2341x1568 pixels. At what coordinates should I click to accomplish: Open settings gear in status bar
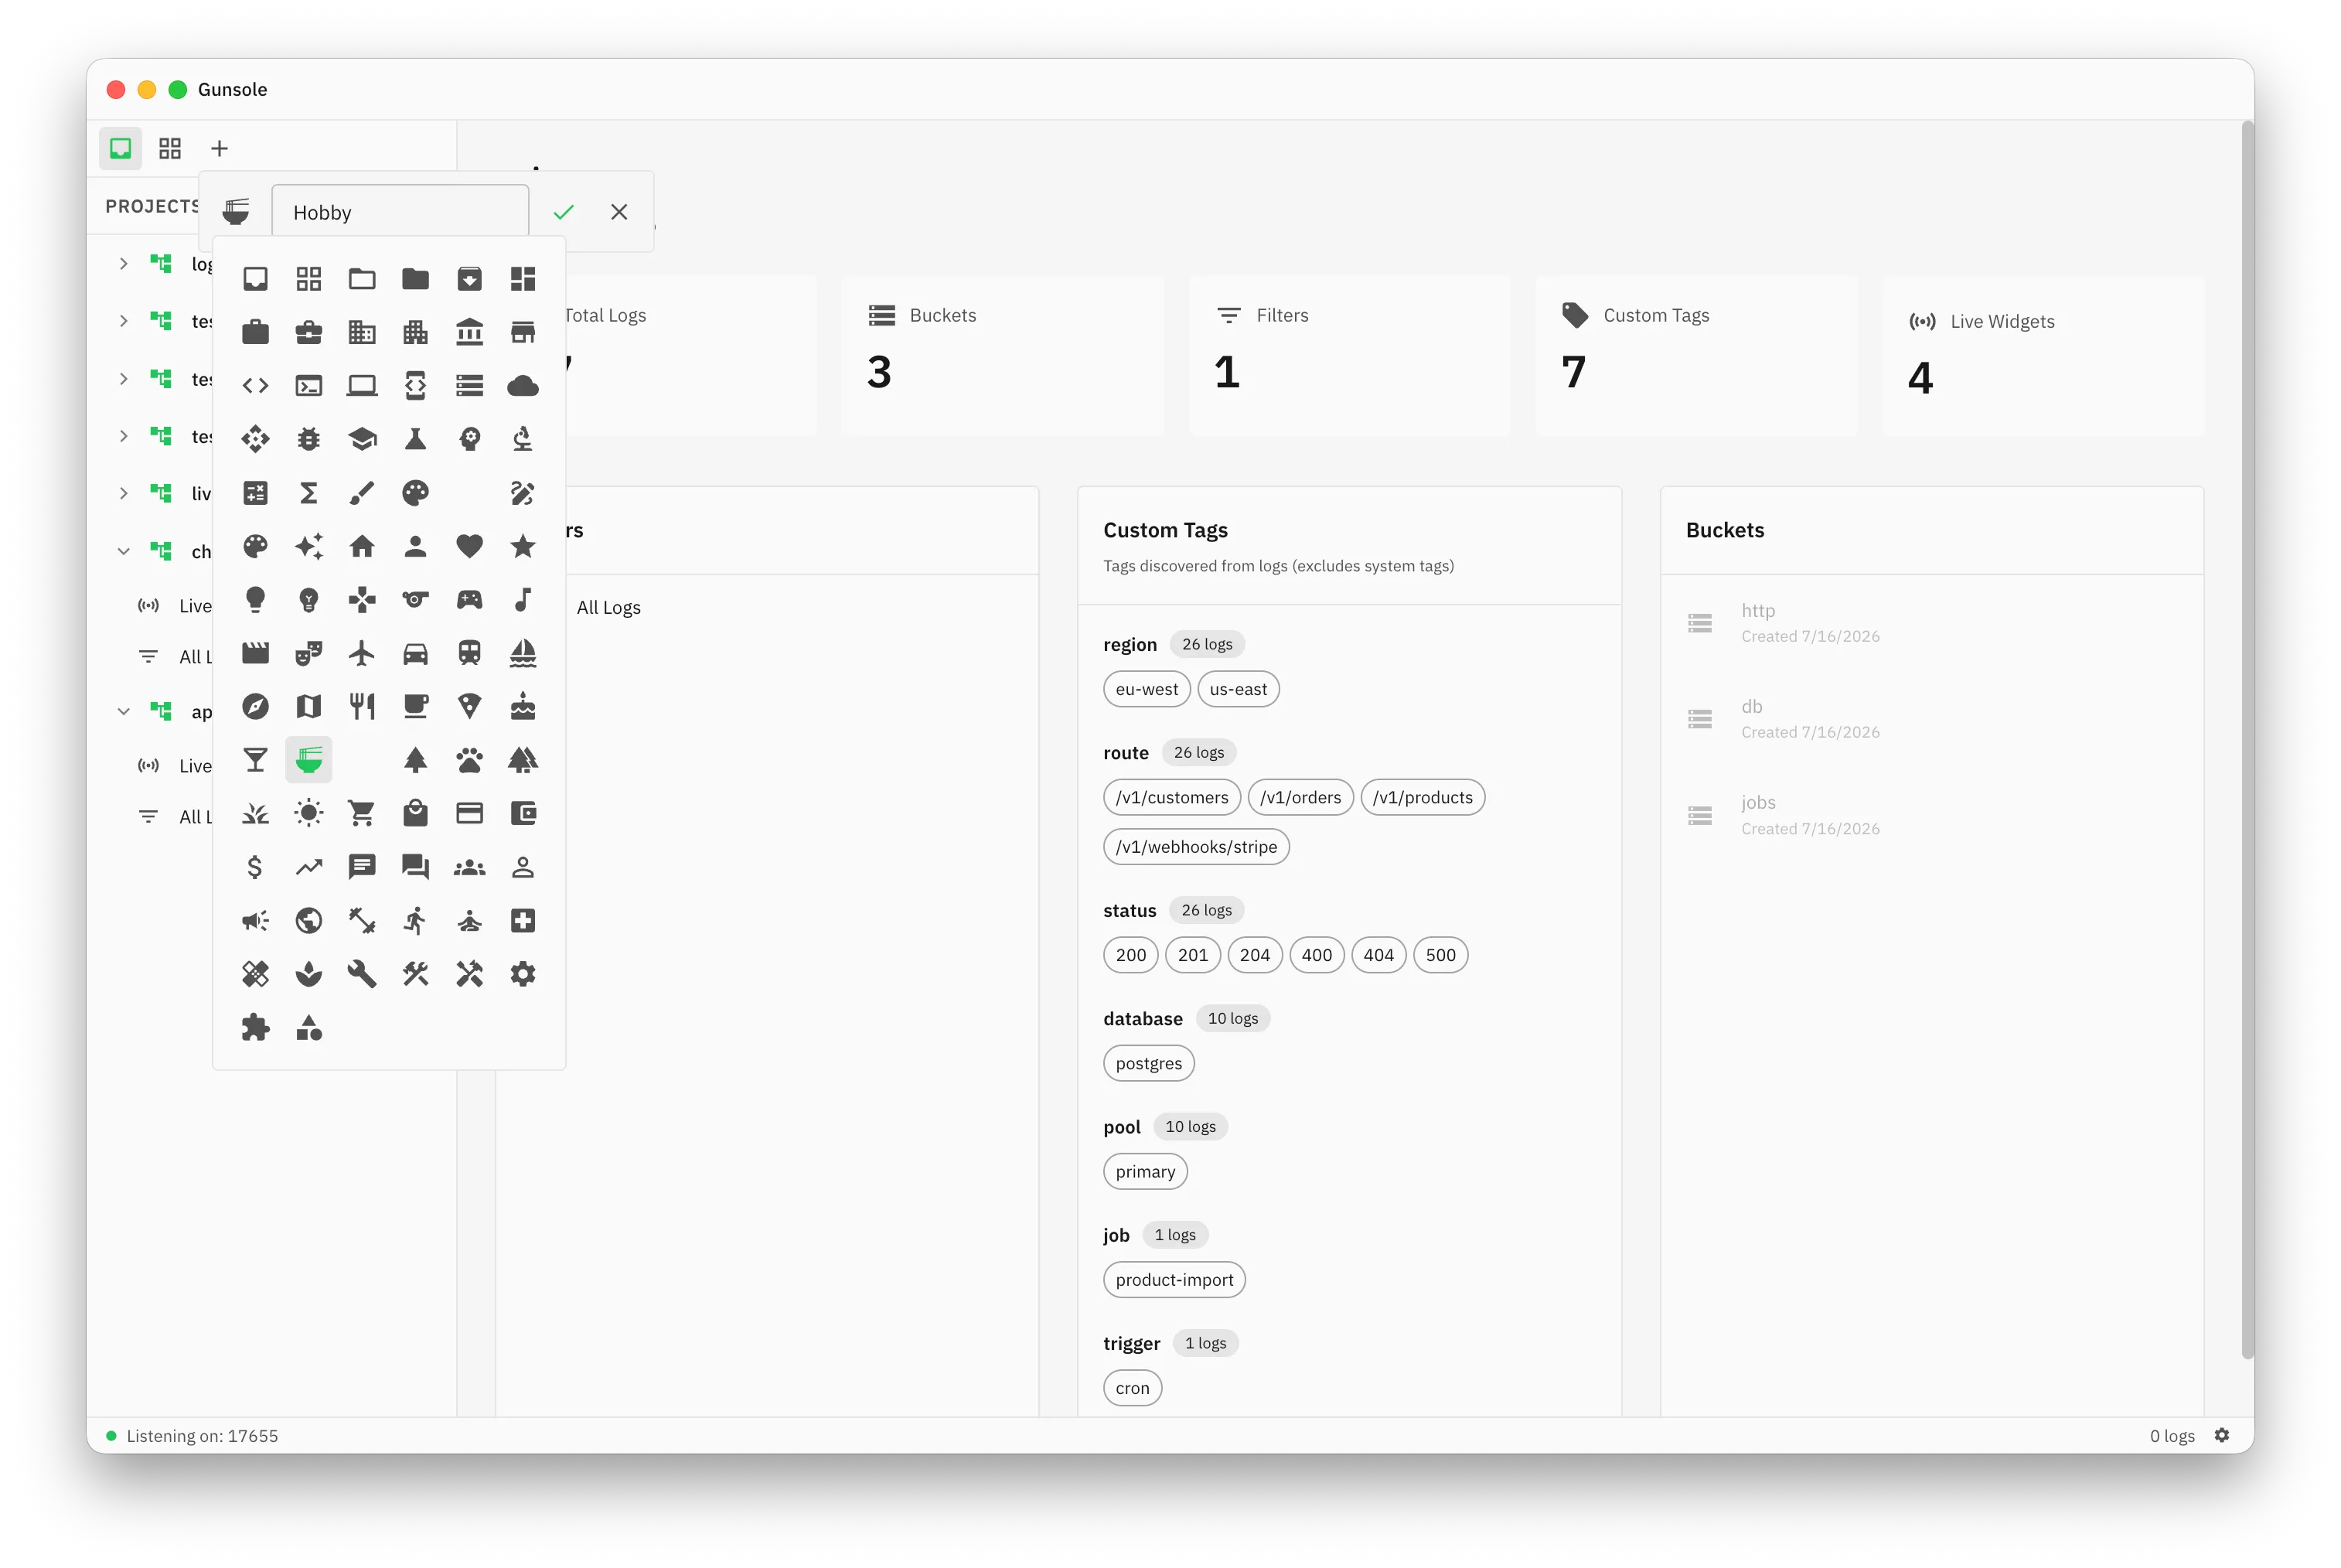(x=2222, y=1436)
